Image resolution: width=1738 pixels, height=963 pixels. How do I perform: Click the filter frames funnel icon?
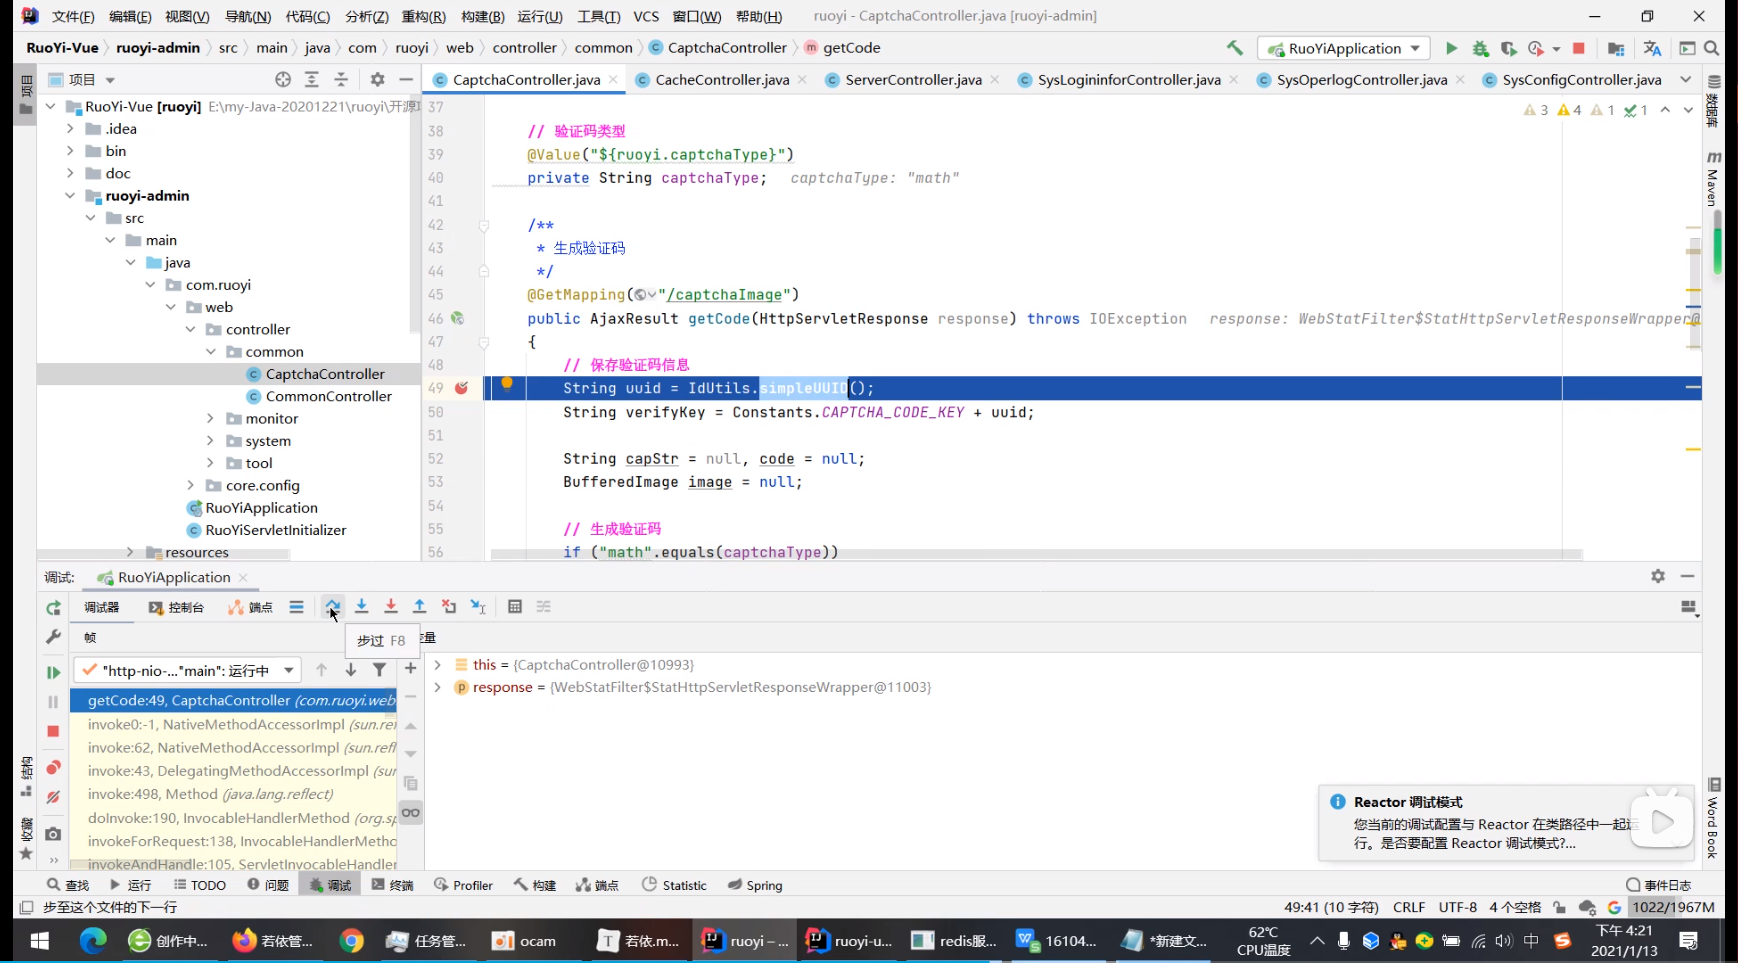[x=380, y=669]
